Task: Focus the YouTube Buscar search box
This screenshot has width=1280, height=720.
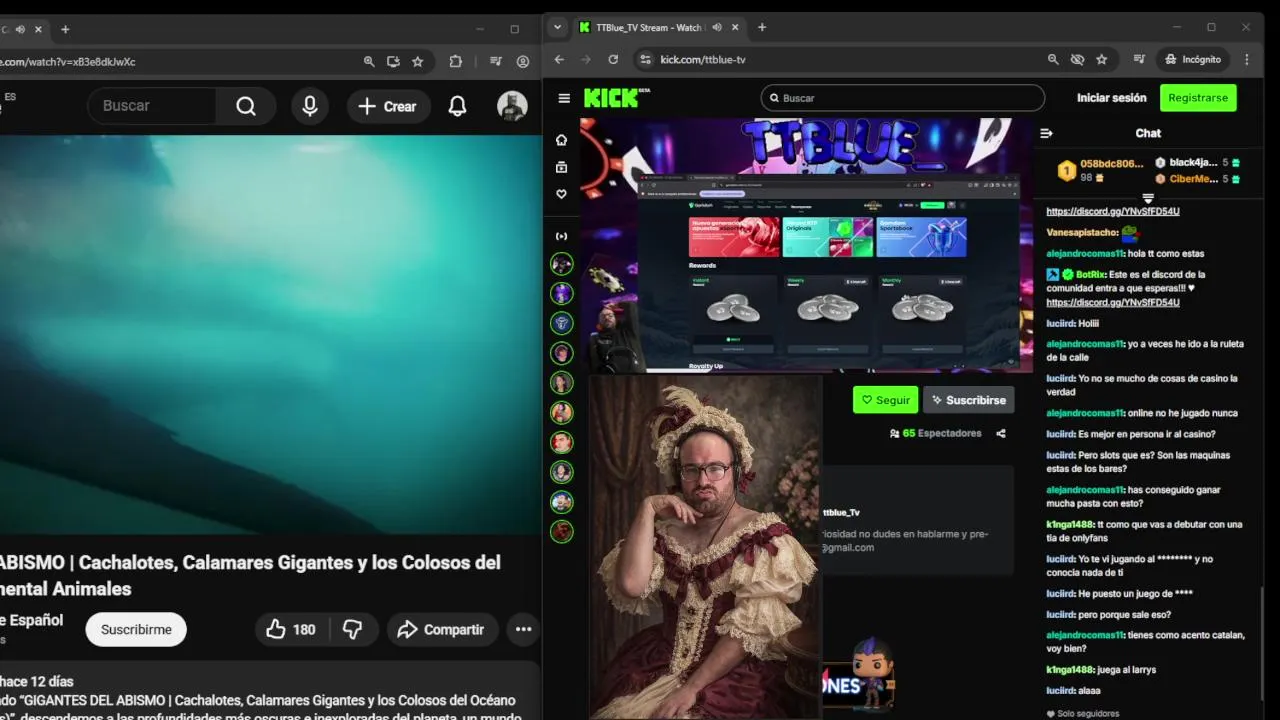Action: click(x=152, y=106)
